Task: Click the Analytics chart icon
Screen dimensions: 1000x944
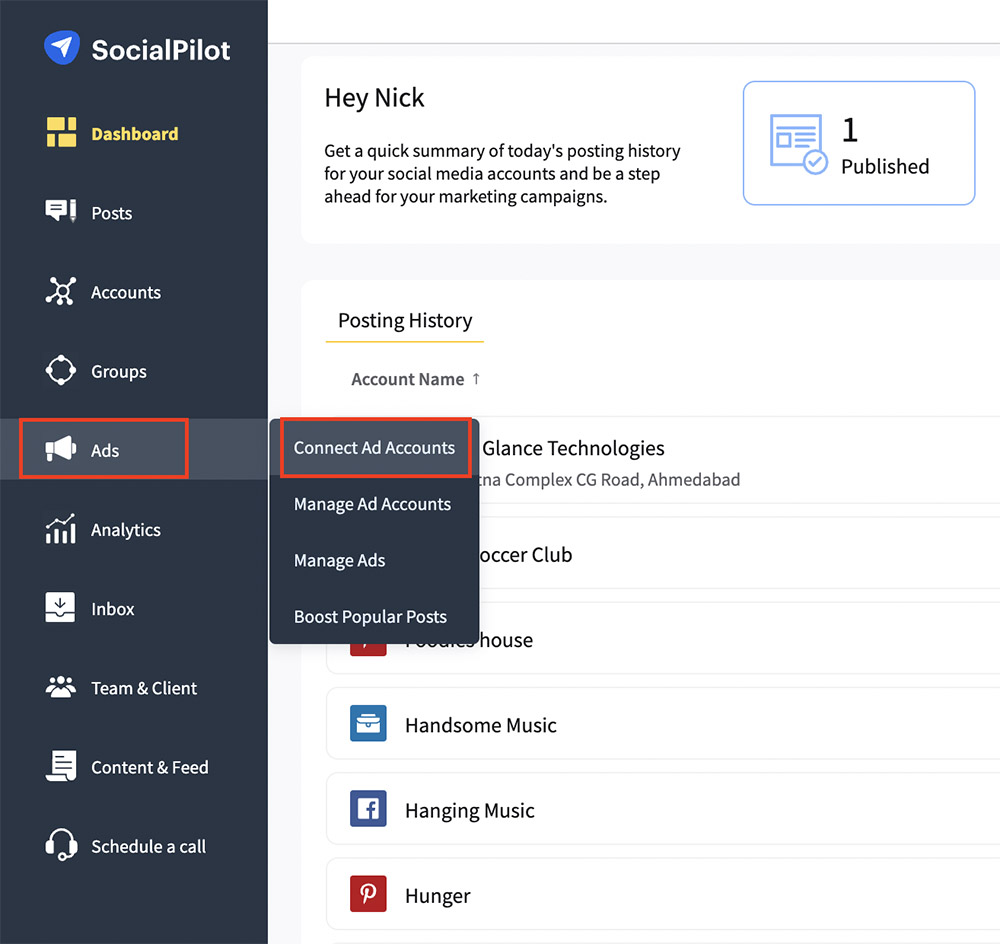Action: pos(61,529)
